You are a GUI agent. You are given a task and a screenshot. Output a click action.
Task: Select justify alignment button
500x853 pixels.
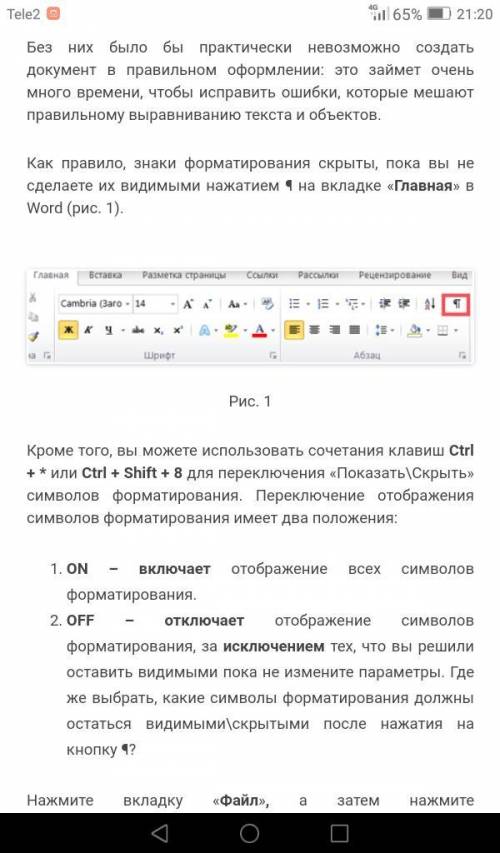(x=354, y=330)
